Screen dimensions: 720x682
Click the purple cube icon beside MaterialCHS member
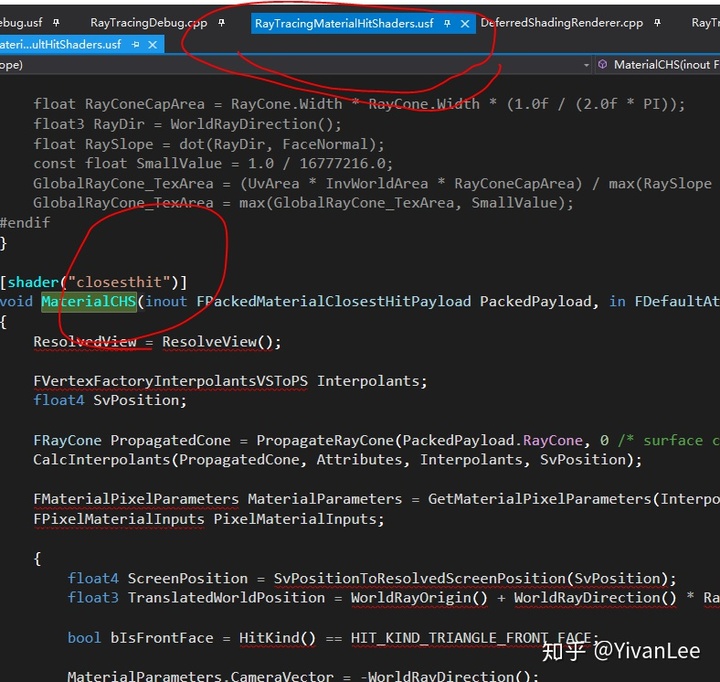click(602, 65)
